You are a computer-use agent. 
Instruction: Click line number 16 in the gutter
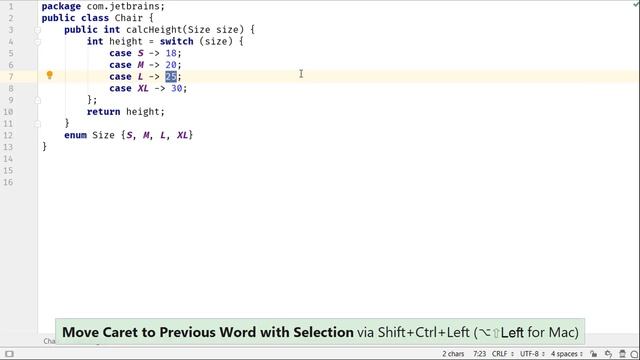click(x=8, y=182)
